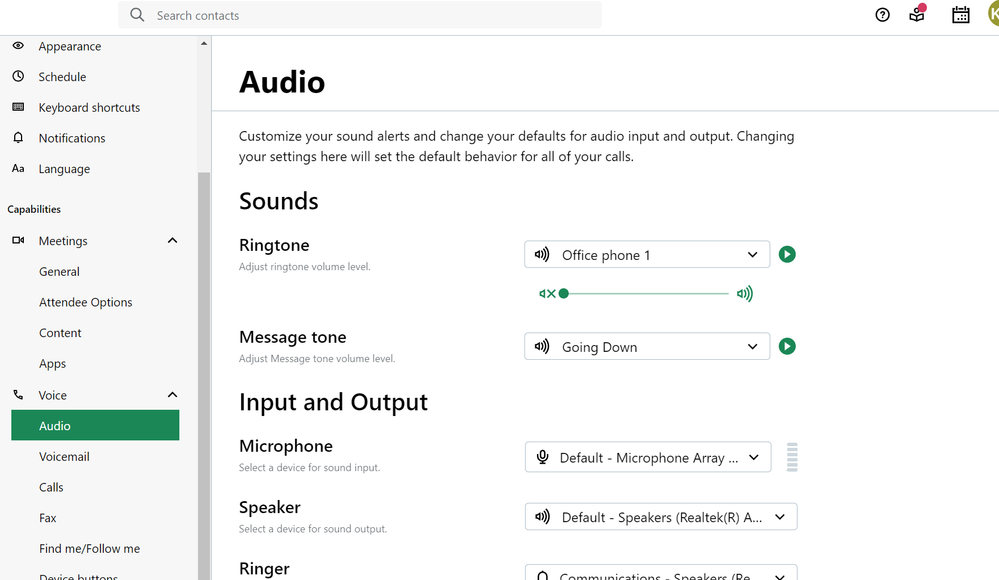Open Notifications settings
Viewport: 999px width, 580px height.
point(72,139)
